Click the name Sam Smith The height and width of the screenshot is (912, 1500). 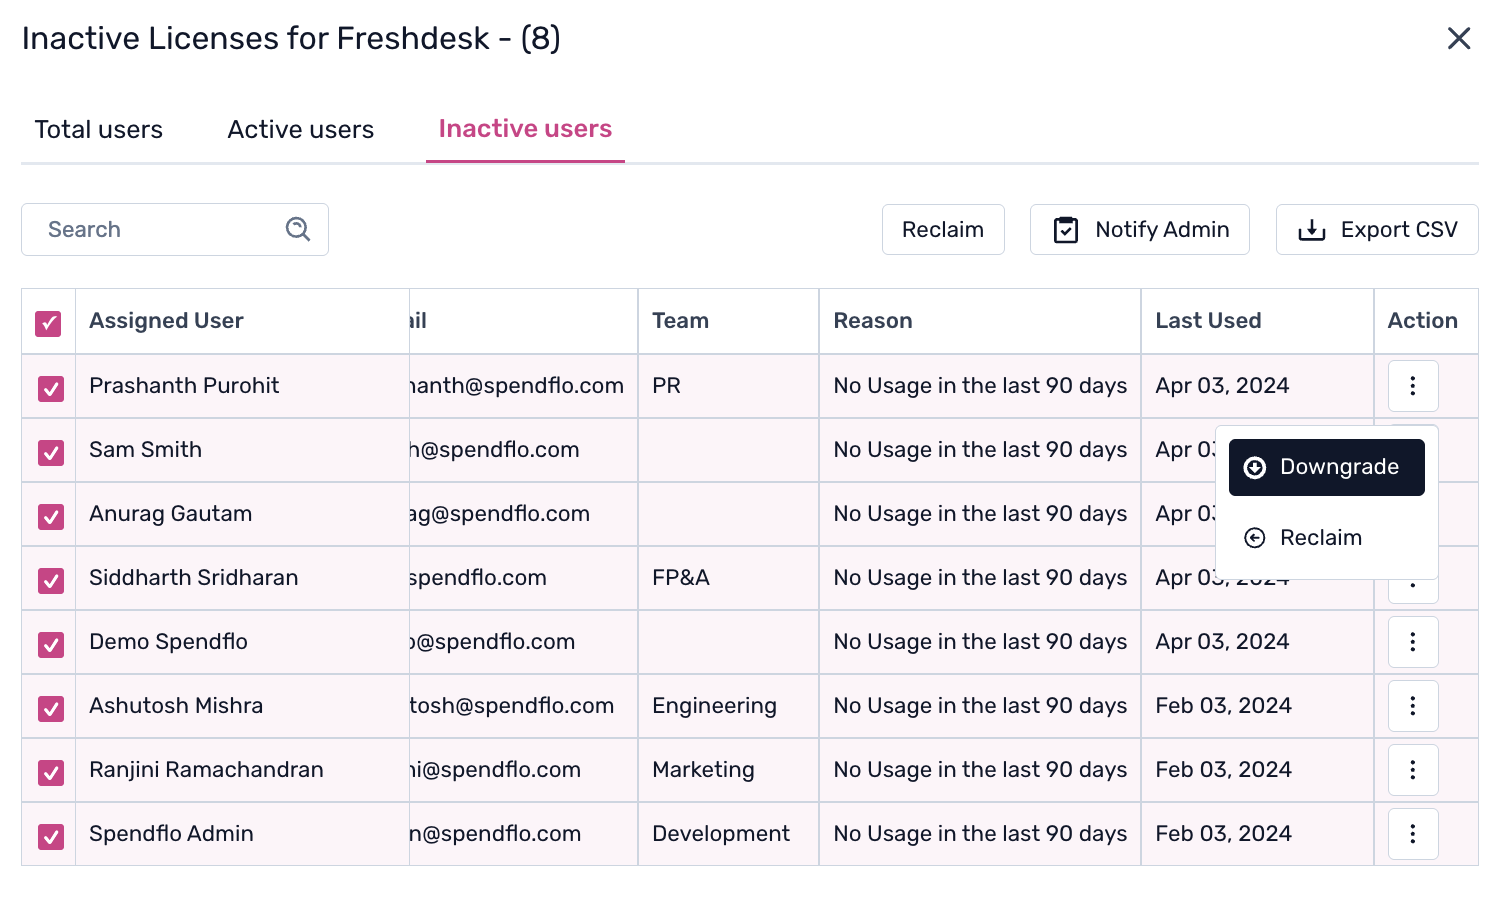pyautogui.click(x=146, y=450)
